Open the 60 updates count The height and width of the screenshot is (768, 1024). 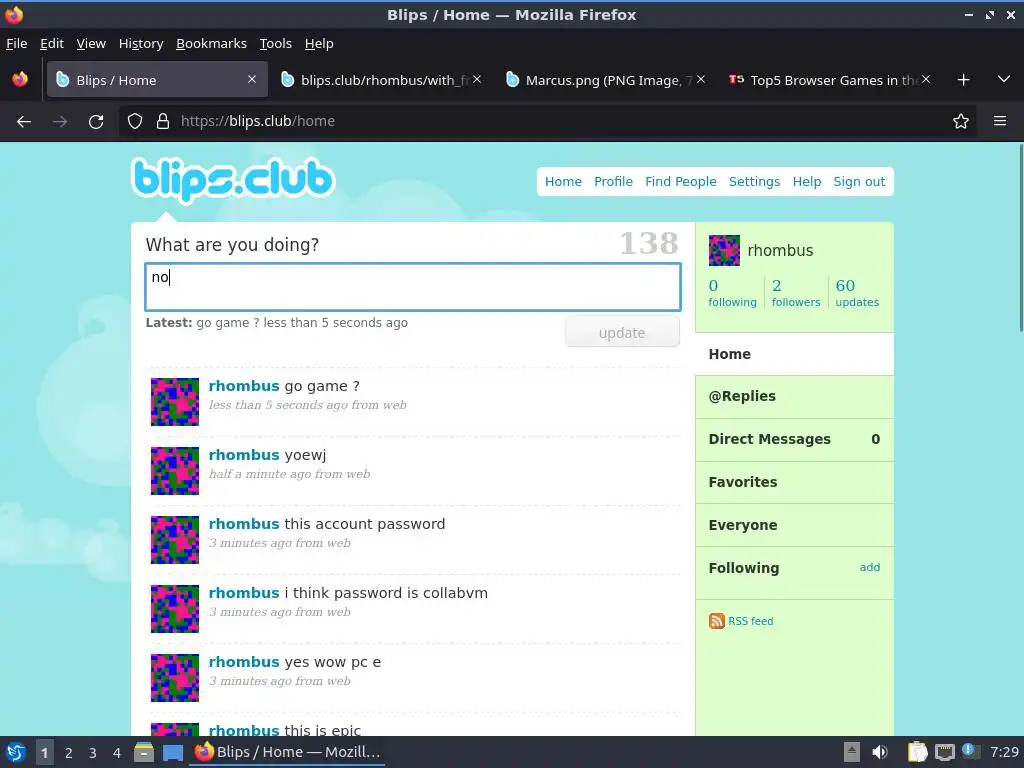pyautogui.click(x=857, y=293)
